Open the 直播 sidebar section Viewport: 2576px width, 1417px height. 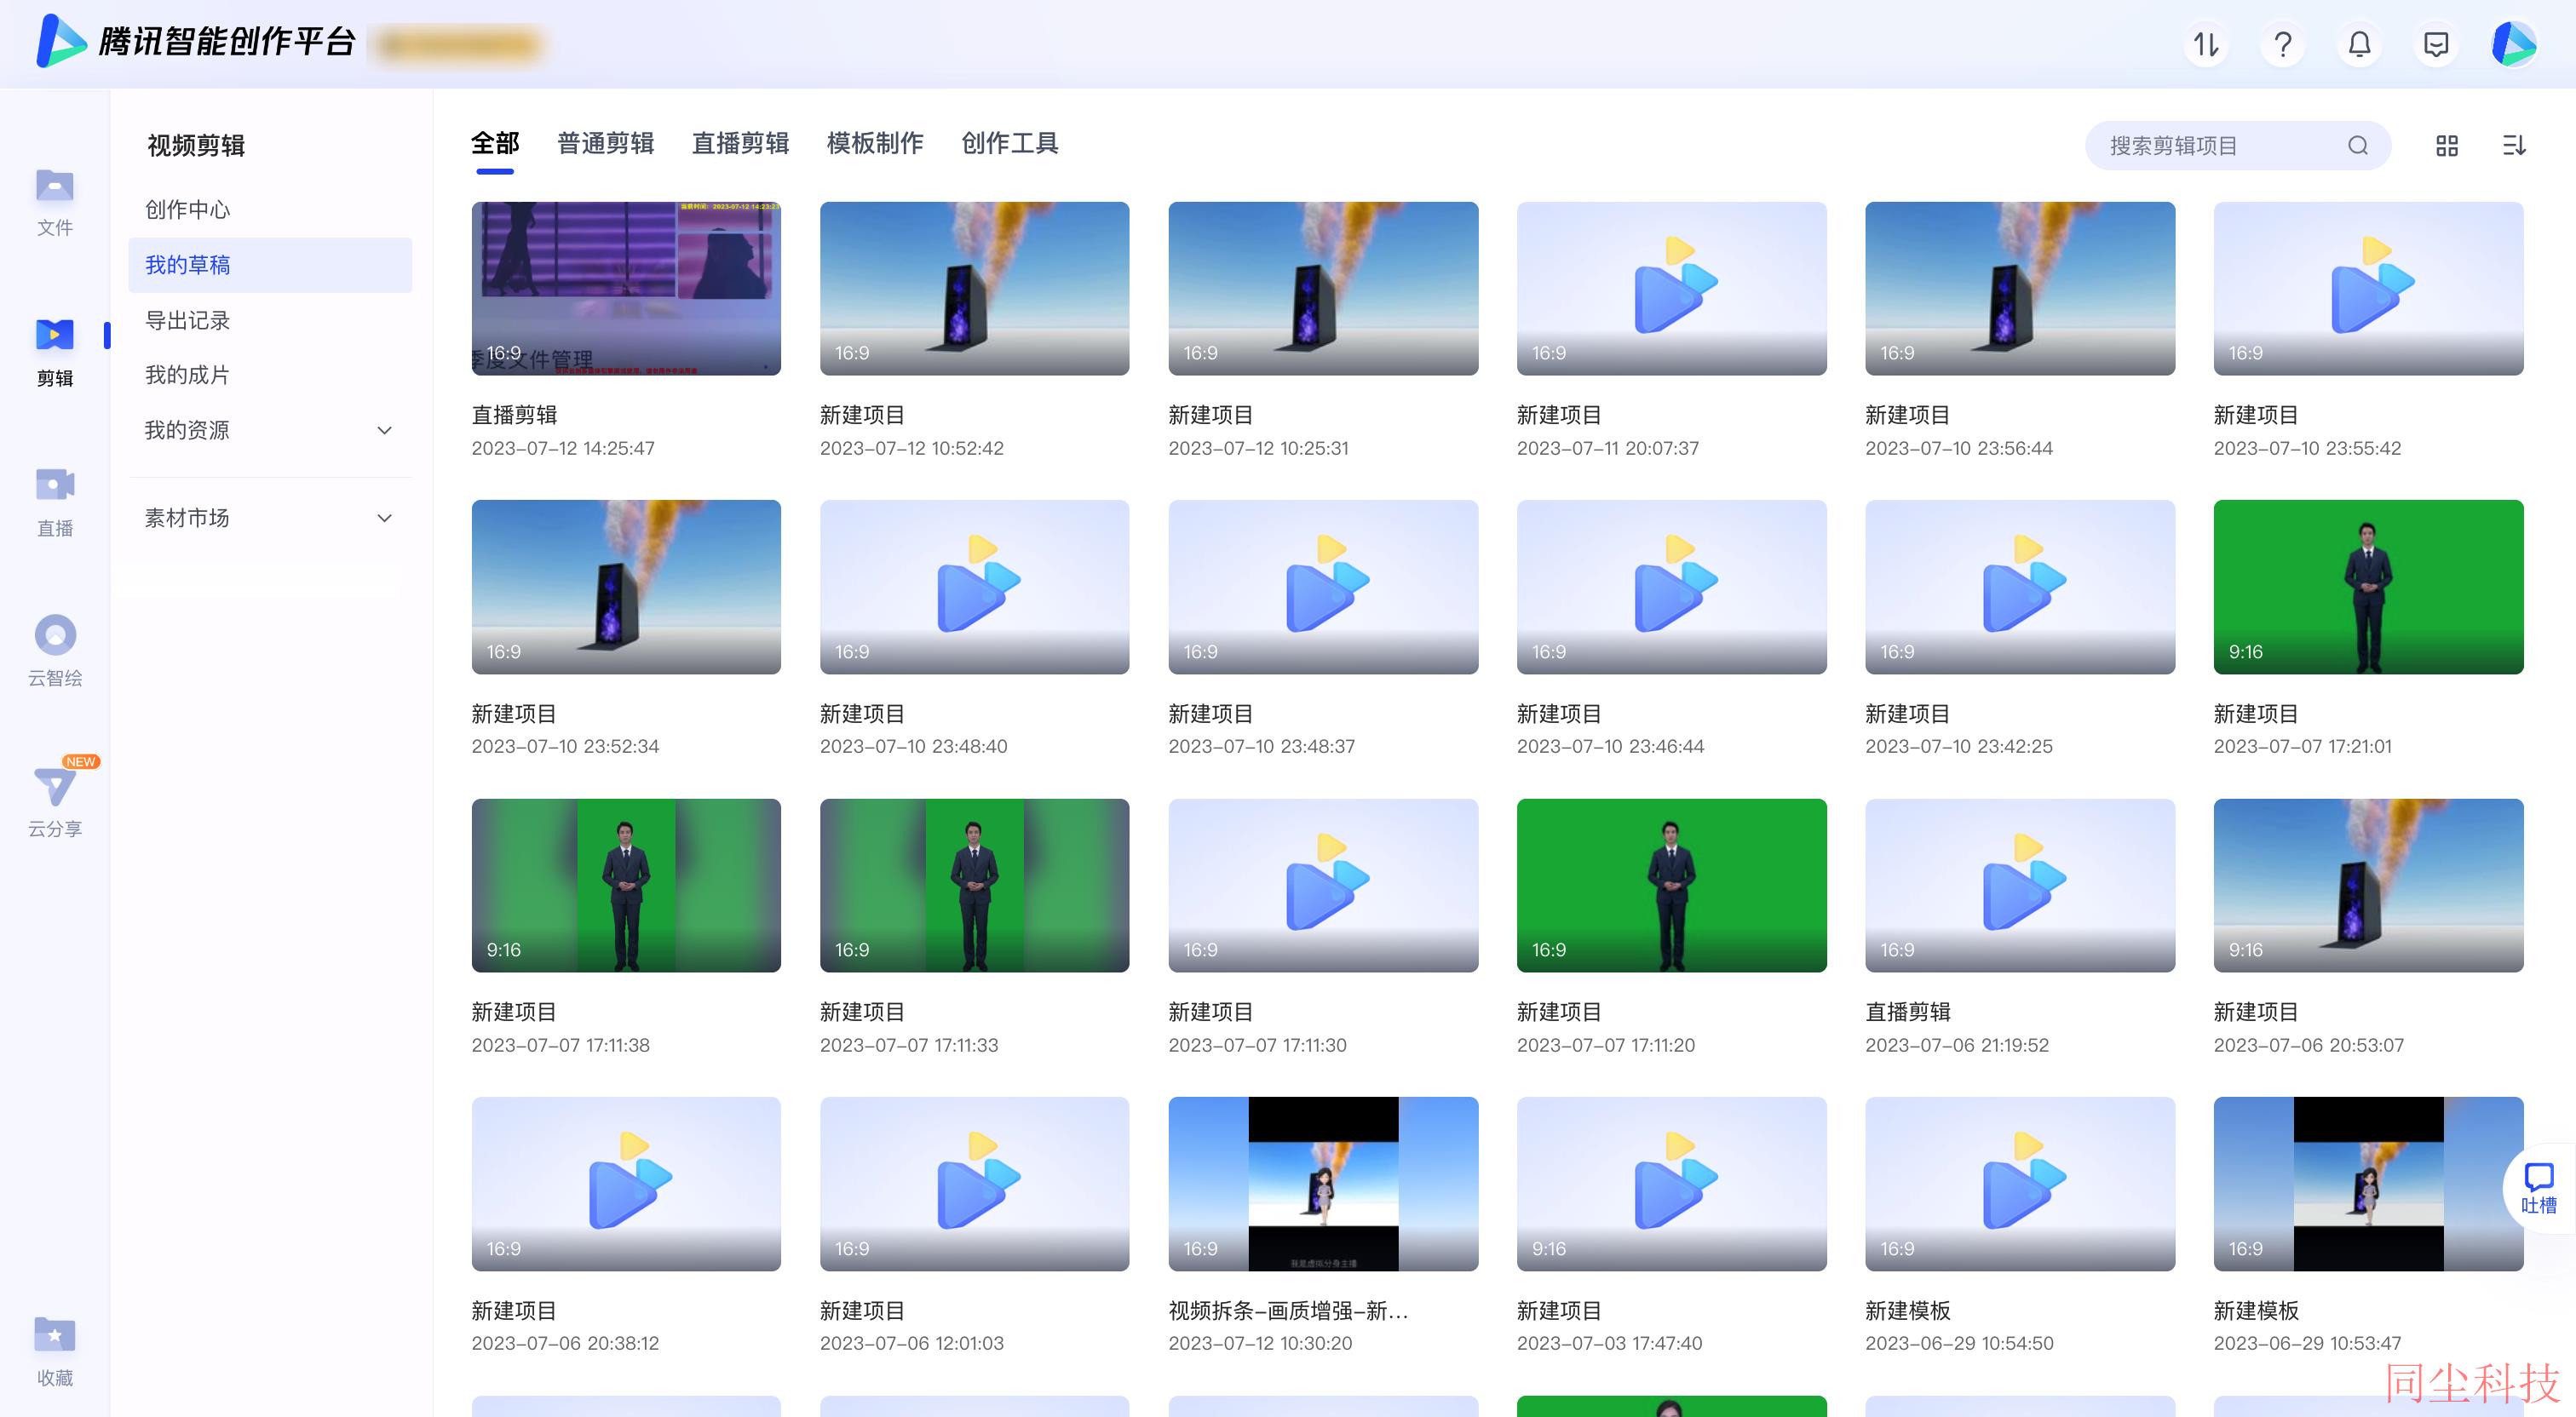click(54, 502)
